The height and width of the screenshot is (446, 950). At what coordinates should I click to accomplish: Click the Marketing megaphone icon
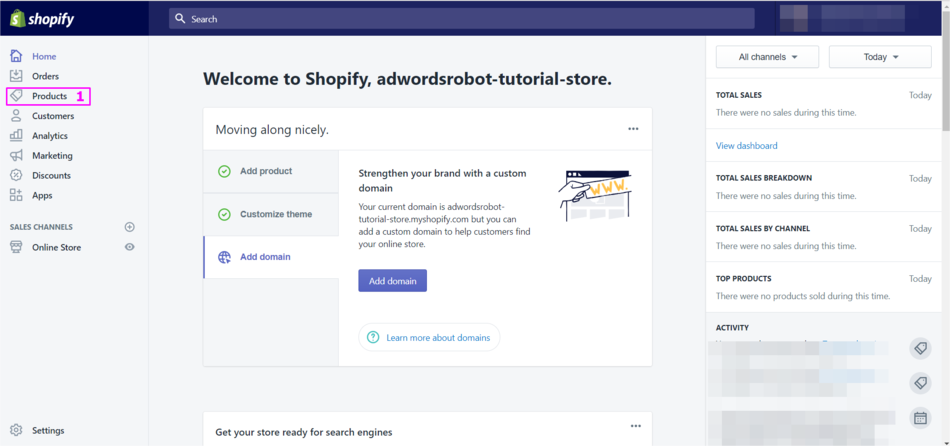(x=16, y=156)
